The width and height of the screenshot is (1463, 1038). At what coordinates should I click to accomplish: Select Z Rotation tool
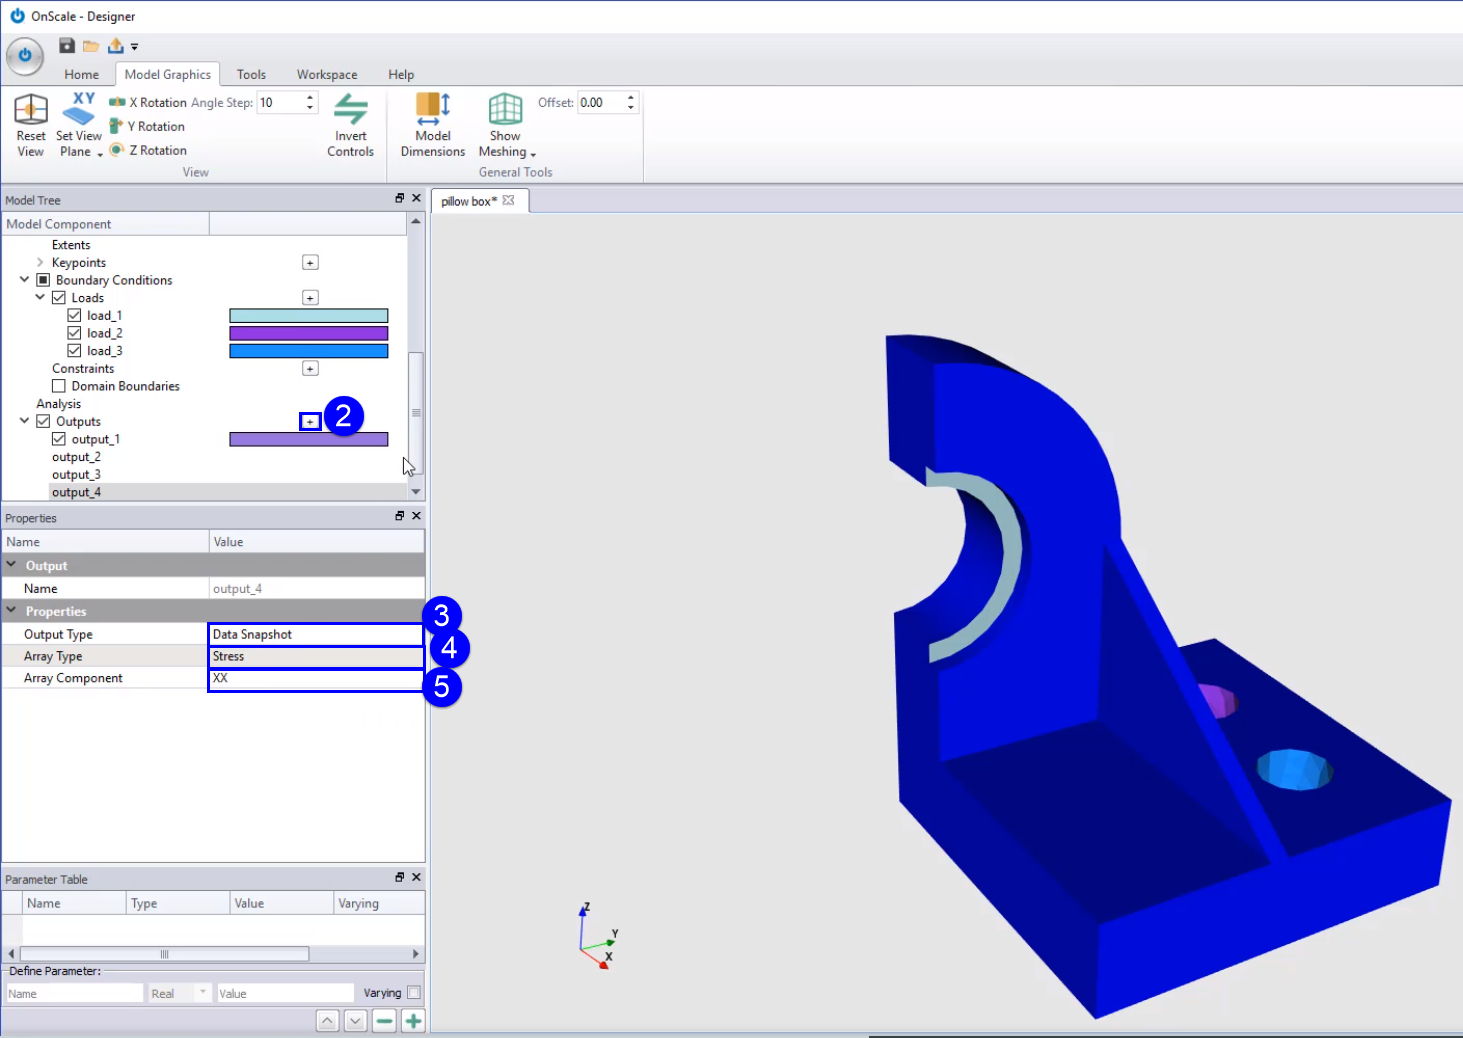pos(148,150)
